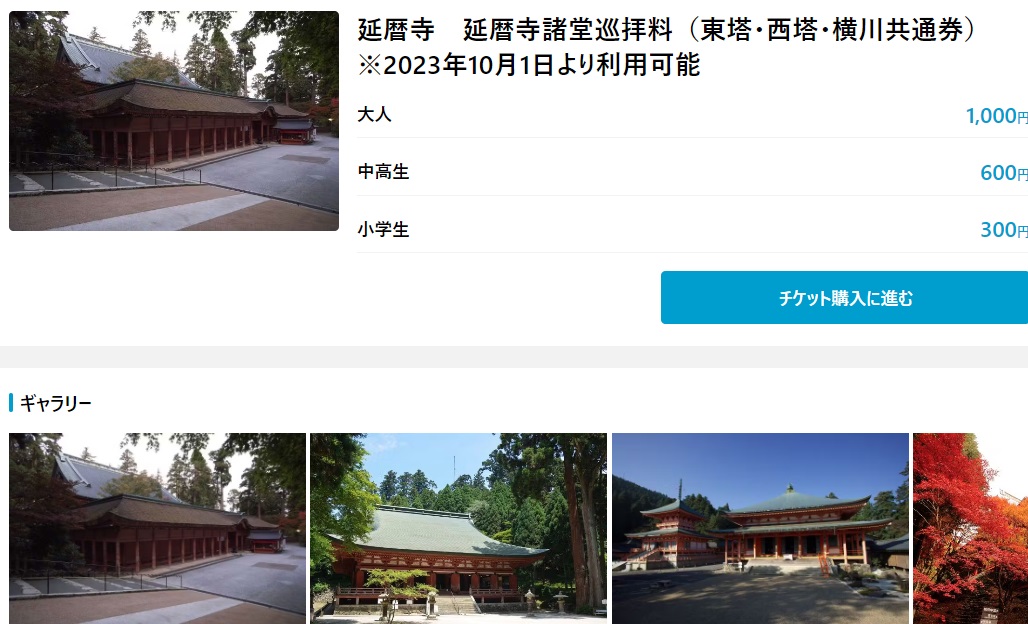Select the red autumn leaves gallery image
Viewport: 1028px width, 624px height.
tap(970, 528)
